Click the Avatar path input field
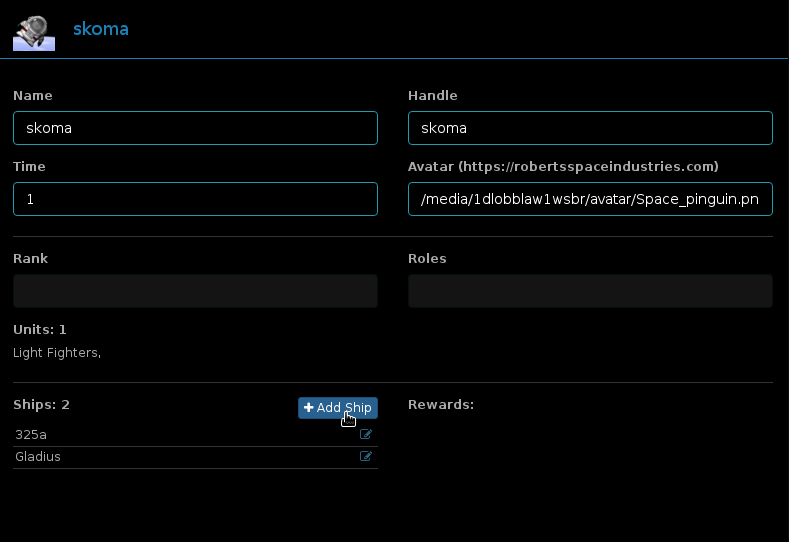 click(590, 199)
